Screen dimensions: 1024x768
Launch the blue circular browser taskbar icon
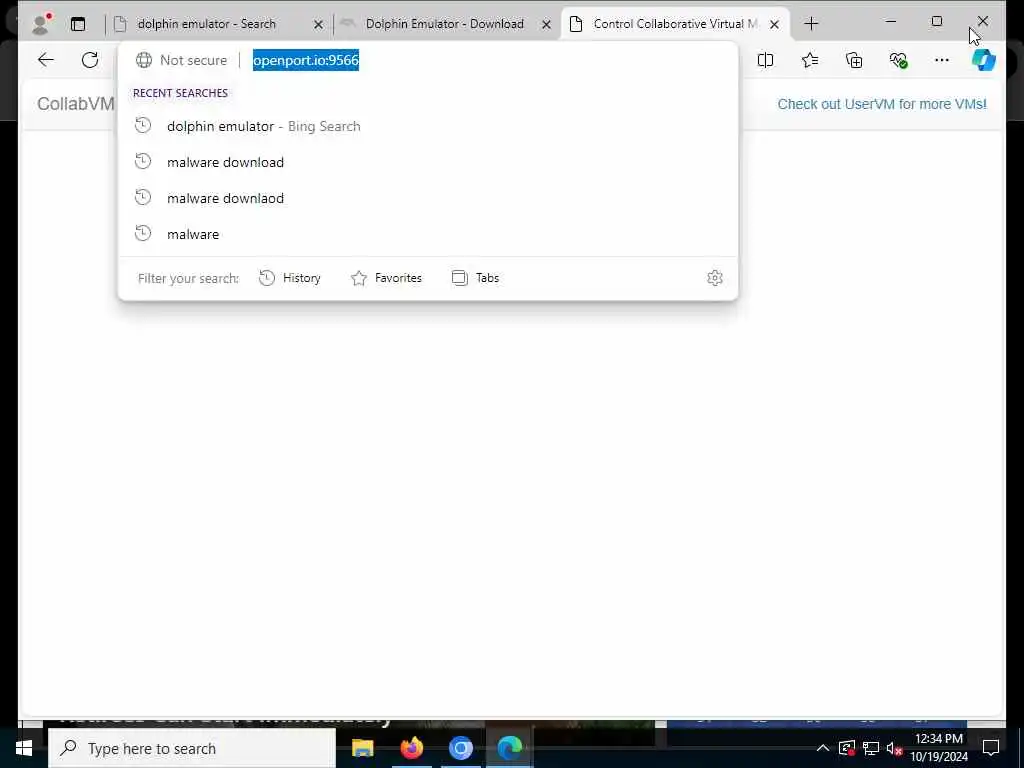point(460,748)
